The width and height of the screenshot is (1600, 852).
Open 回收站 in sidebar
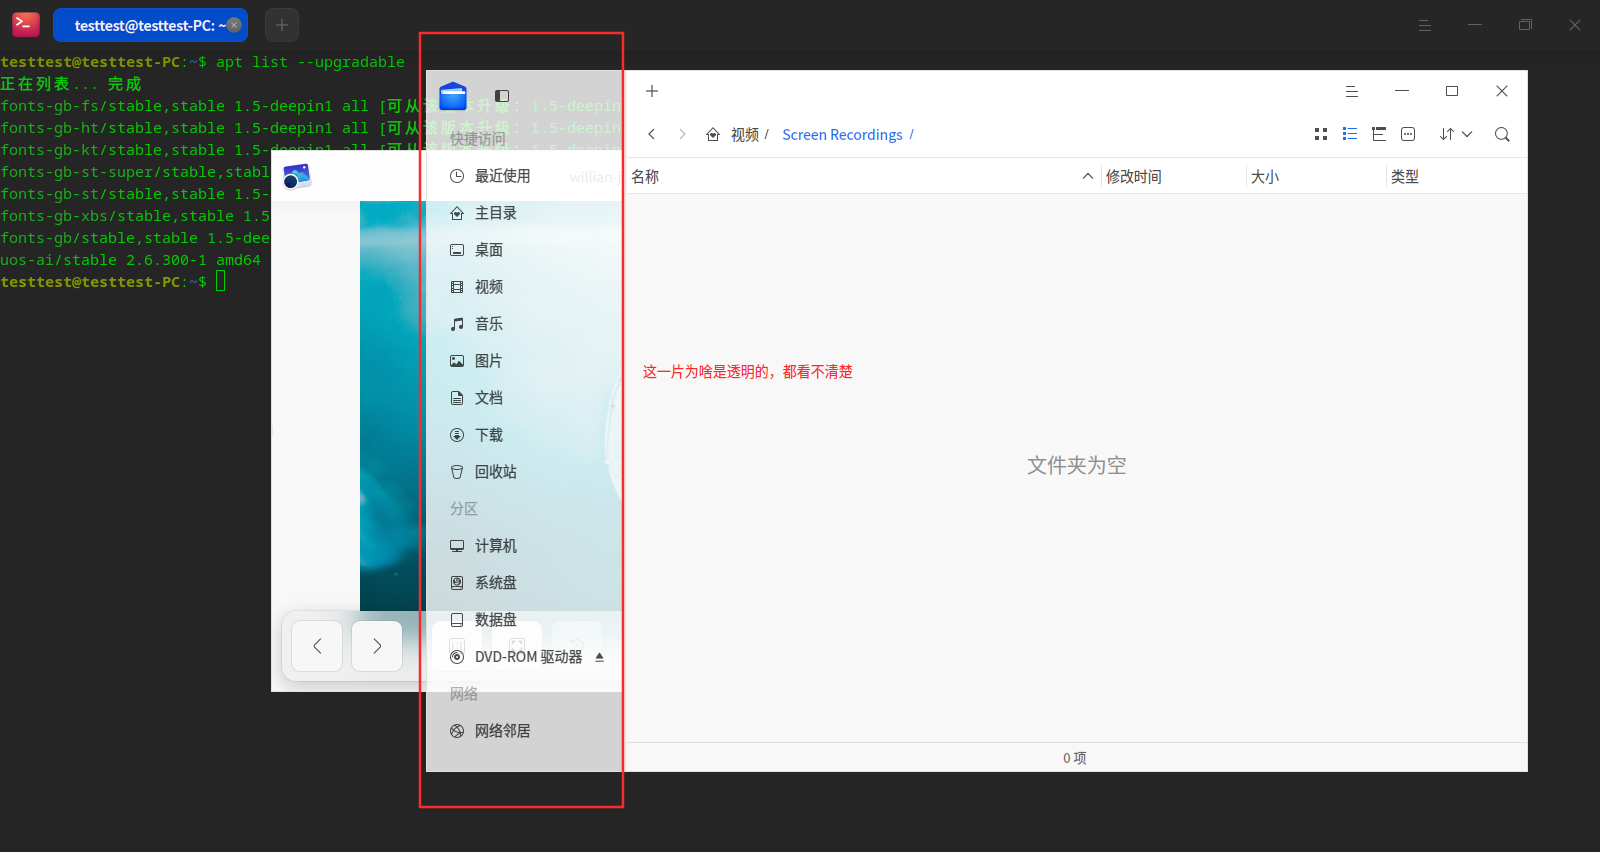pos(524,472)
